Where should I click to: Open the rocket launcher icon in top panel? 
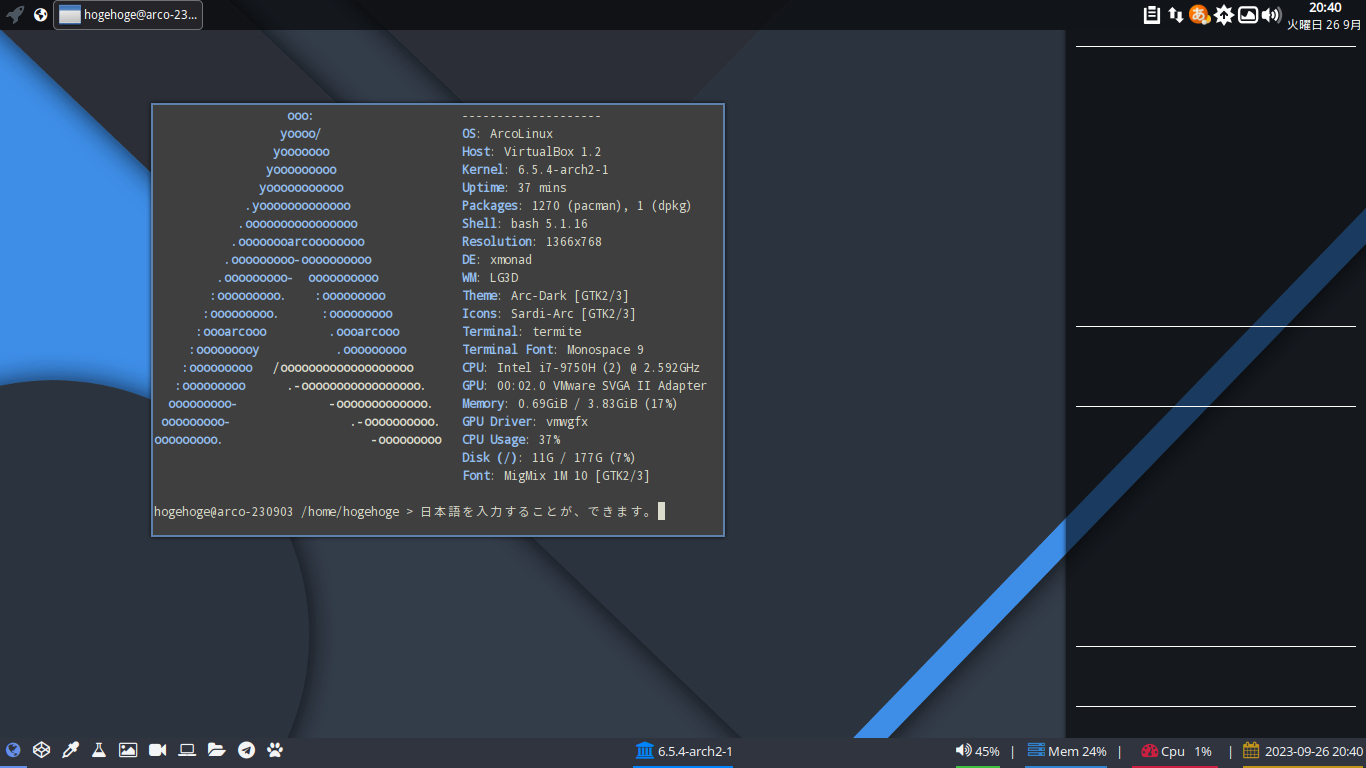coord(15,15)
